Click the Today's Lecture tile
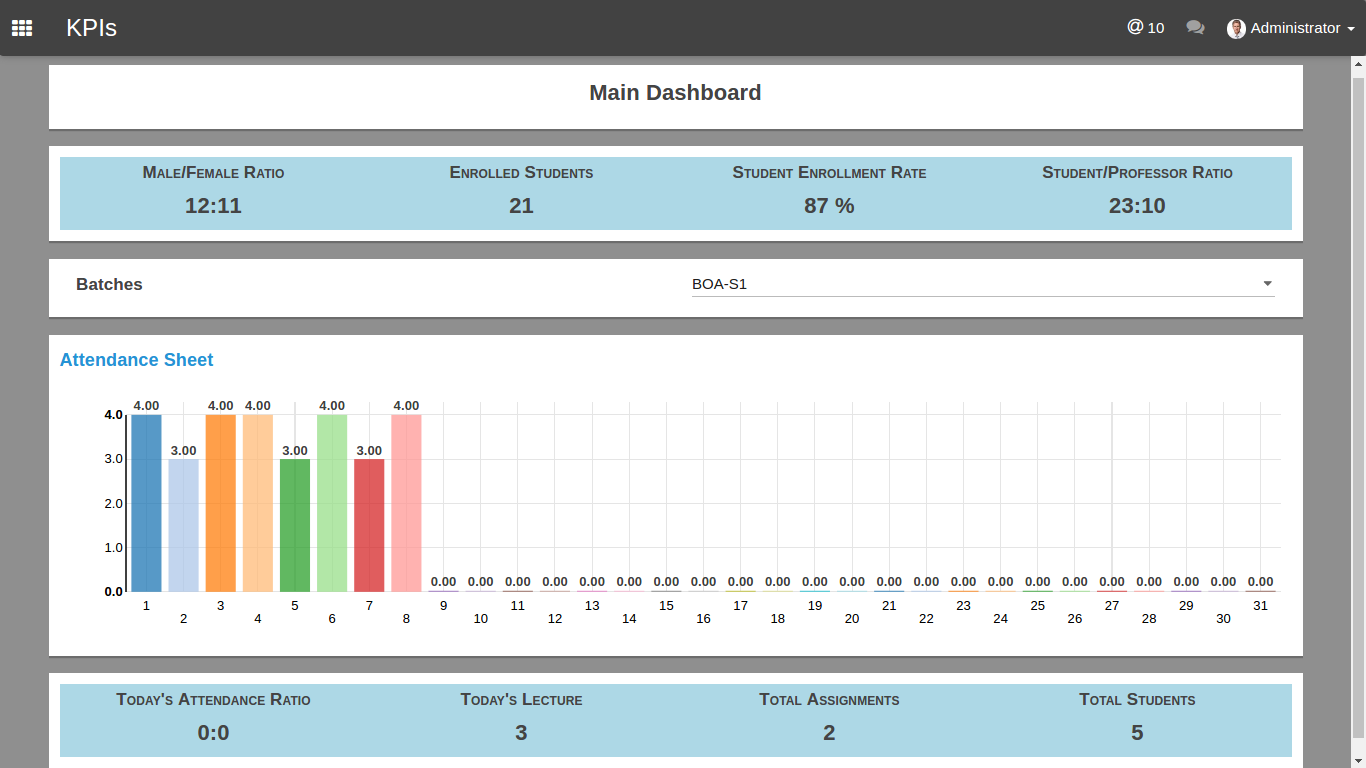The height and width of the screenshot is (768, 1366). (x=521, y=720)
